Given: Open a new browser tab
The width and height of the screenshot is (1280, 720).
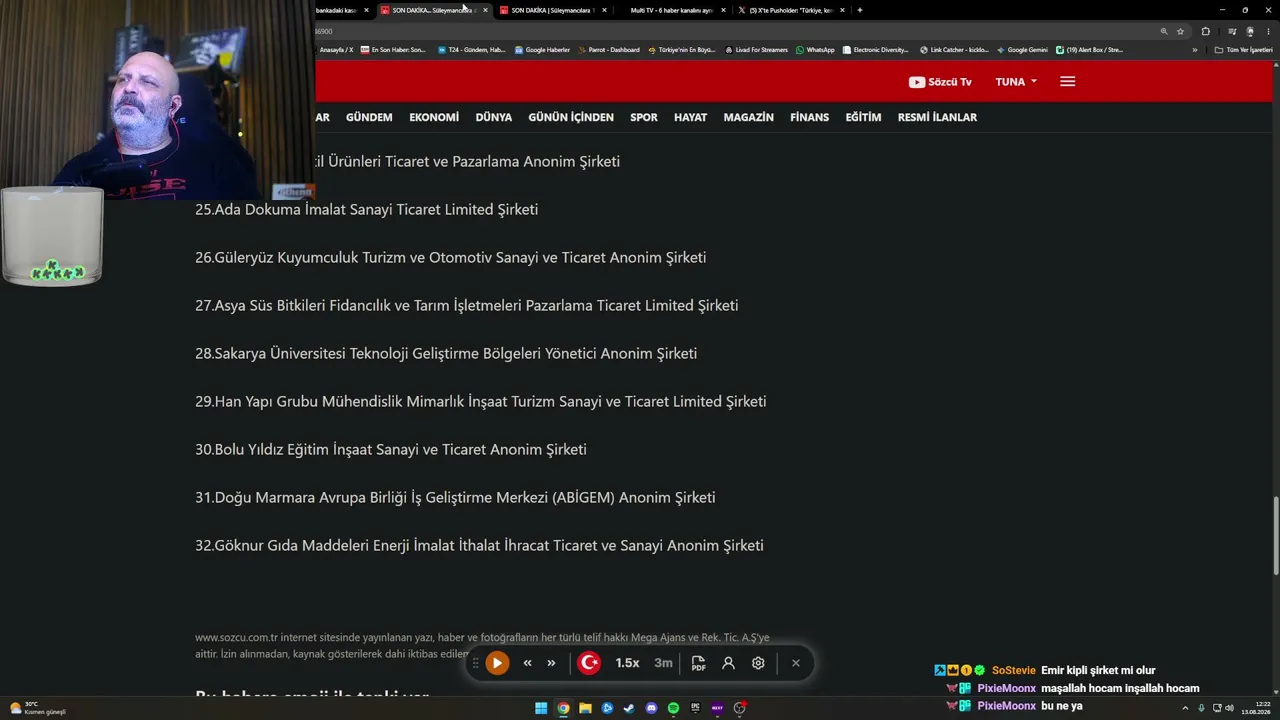Looking at the screenshot, I should point(860,10).
